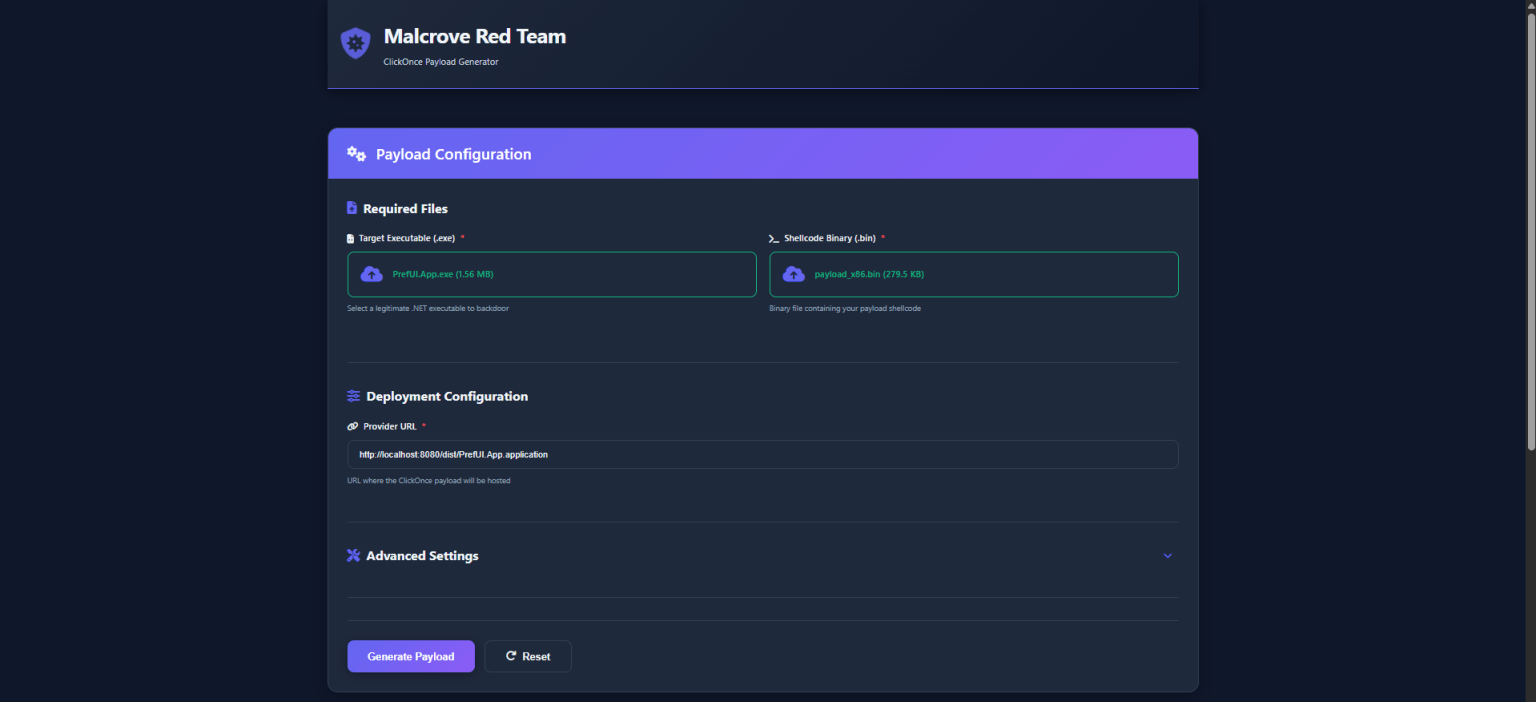Screen dimensions: 1536x702
Task: Click the terminal prompt icon beside Shellcode Binary
Action: point(774,239)
